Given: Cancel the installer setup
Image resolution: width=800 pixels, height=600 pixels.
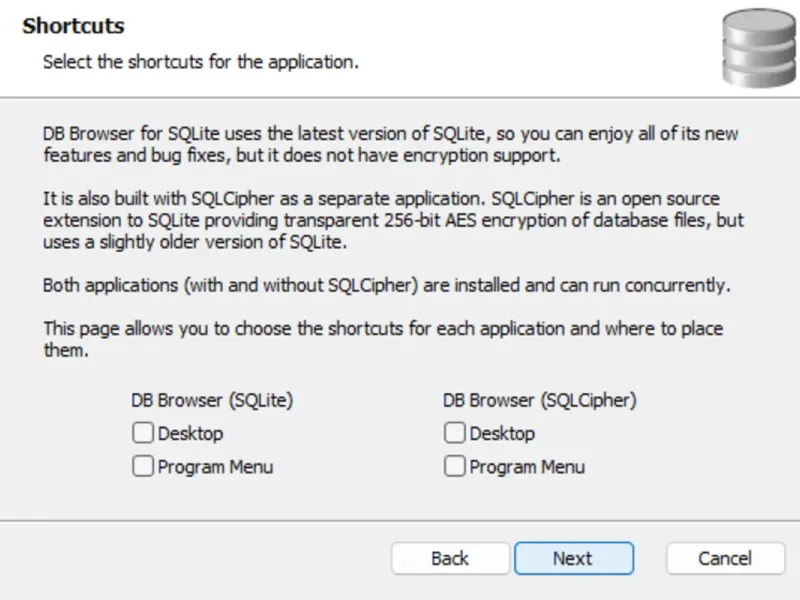Looking at the screenshot, I should click(x=725, y=558).
